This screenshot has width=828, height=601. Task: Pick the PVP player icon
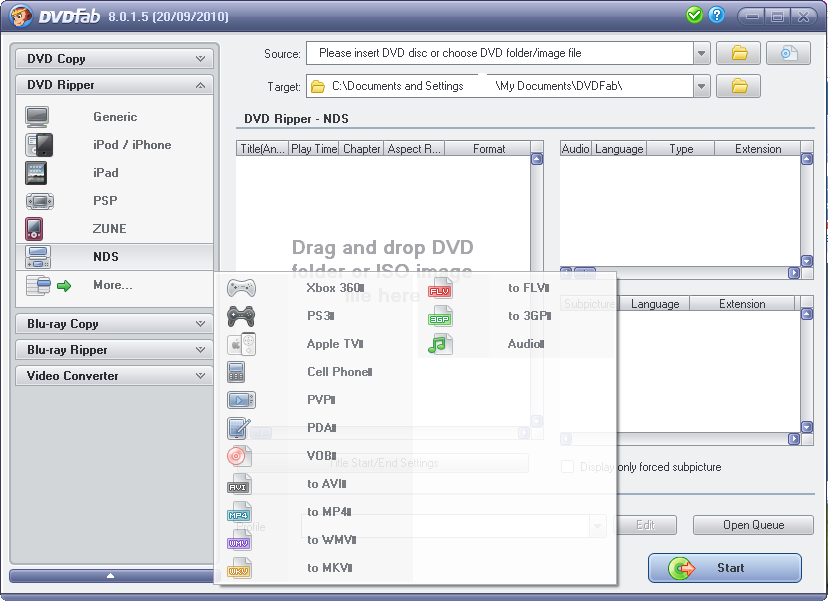pyautogui.click(x=241, y=400)
